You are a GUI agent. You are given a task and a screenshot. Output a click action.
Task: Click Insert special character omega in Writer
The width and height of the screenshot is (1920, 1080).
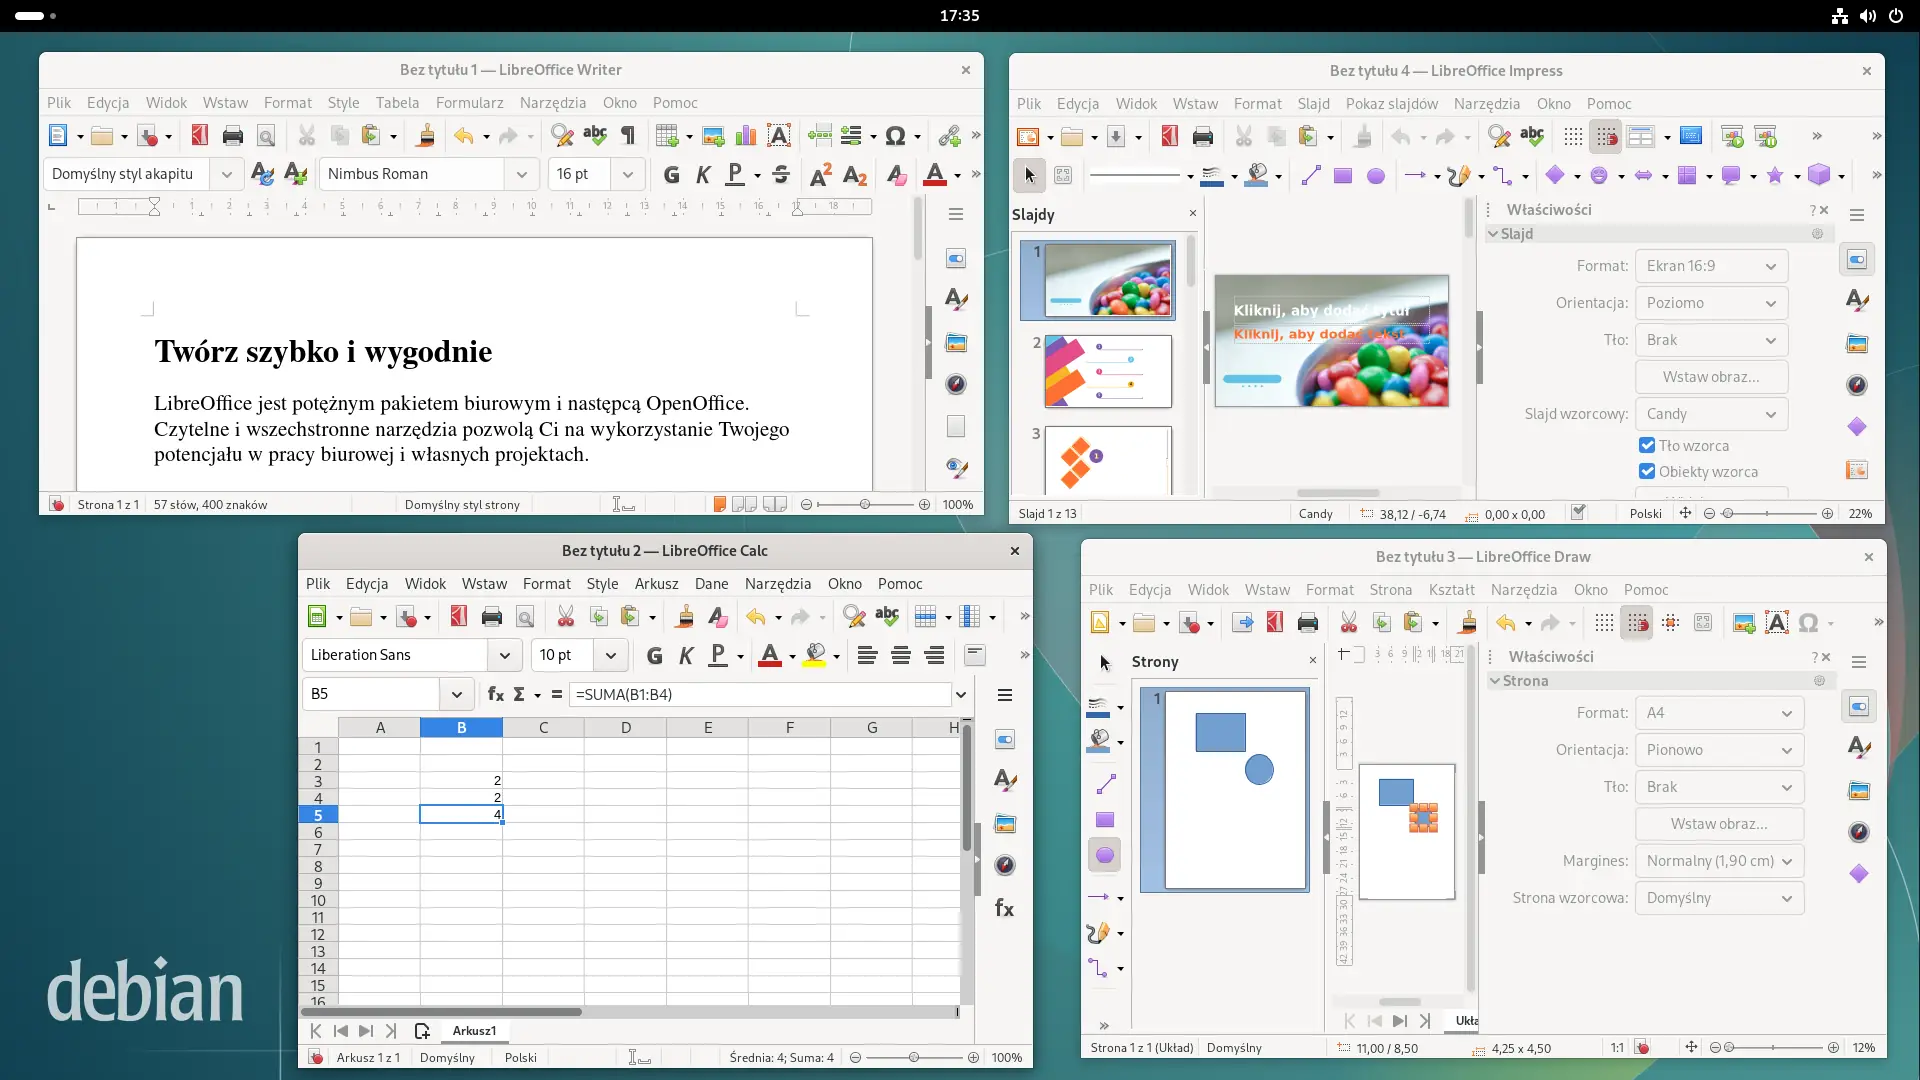(895, 136)
